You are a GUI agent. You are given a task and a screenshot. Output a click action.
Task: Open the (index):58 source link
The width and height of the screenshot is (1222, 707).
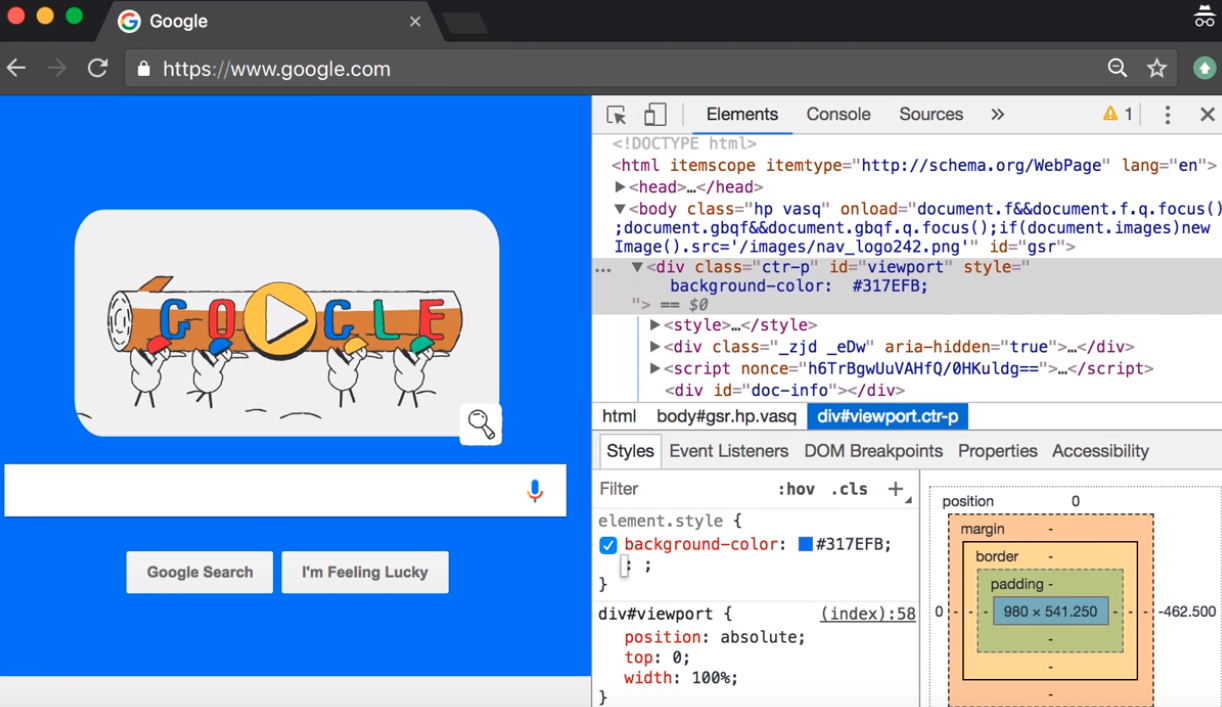coord(868,614)
